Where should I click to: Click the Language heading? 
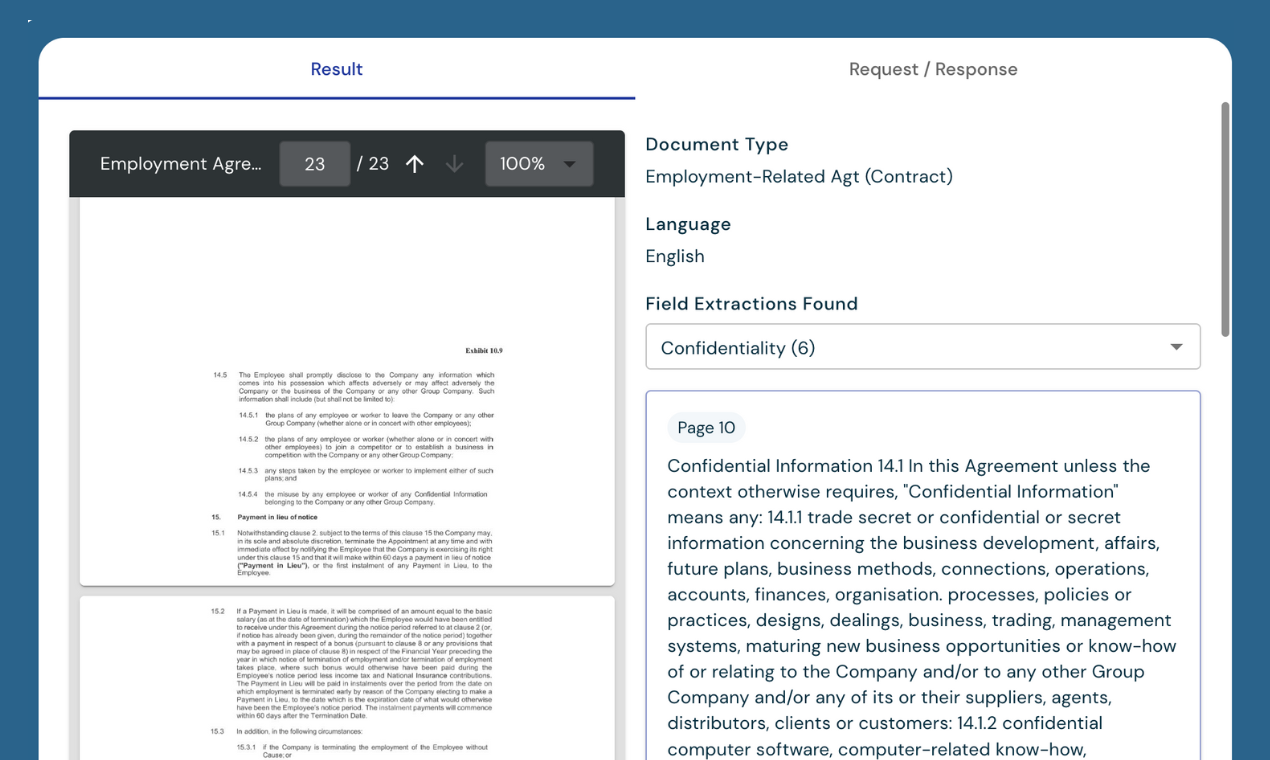[688, 224]
